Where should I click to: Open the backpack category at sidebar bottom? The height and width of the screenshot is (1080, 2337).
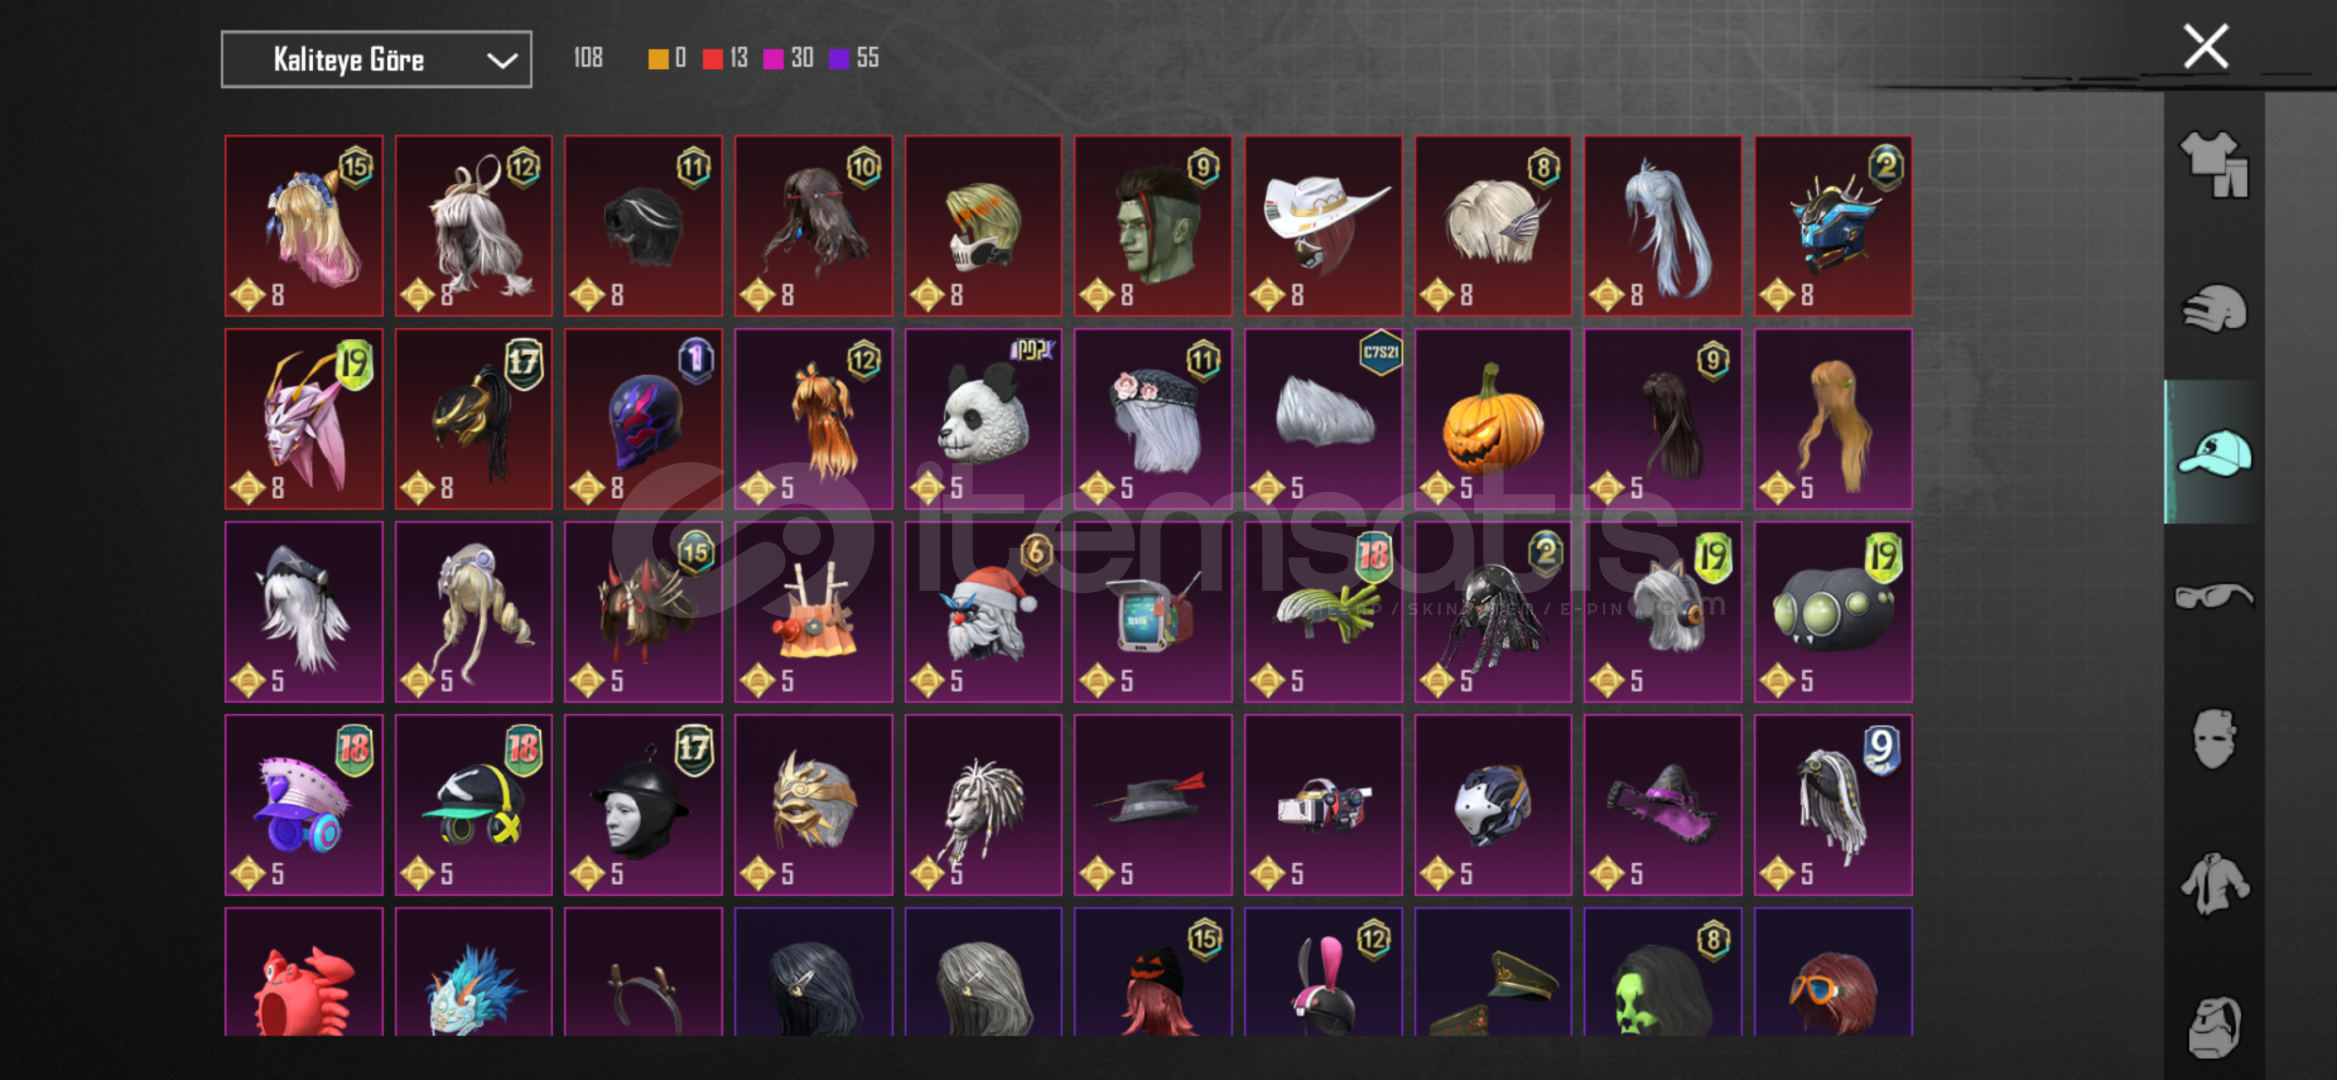tap(2213, 1026)
